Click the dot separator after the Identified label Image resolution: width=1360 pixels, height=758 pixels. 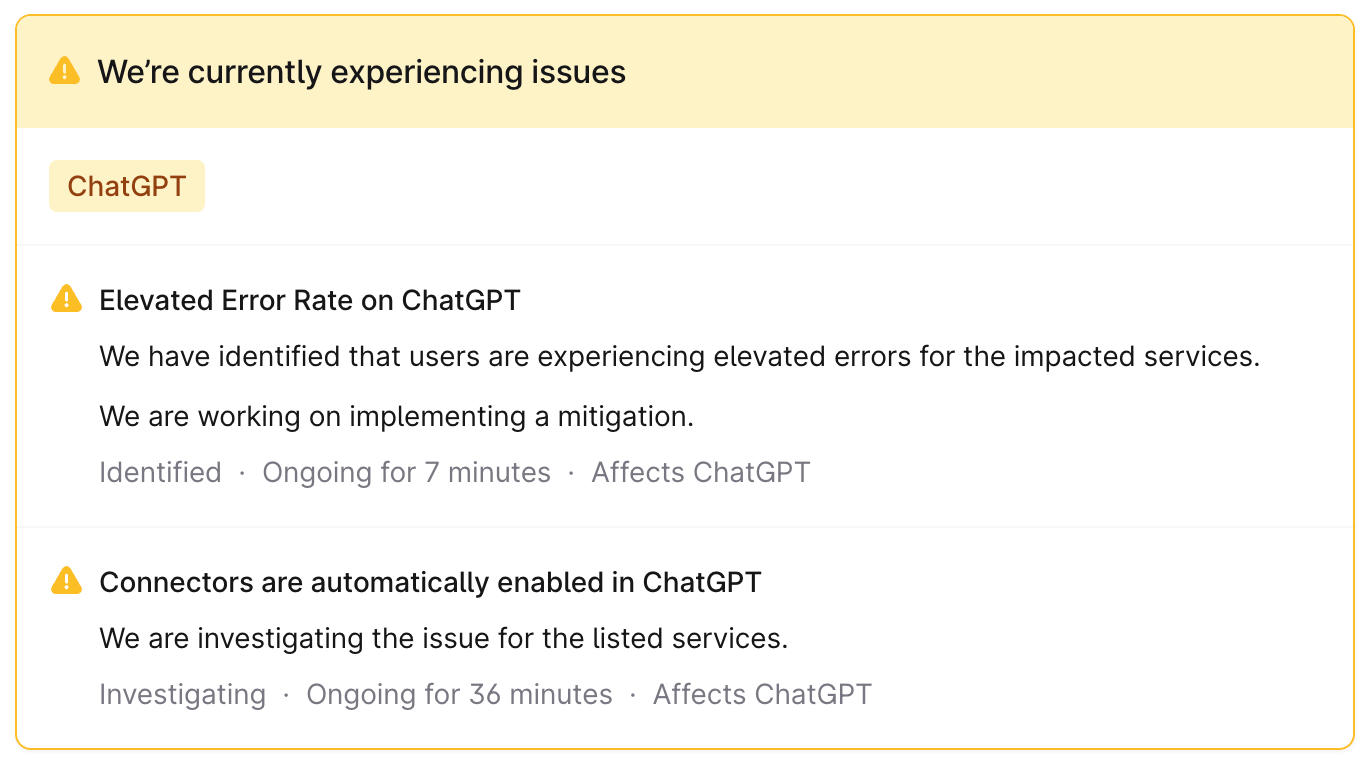click(x=242, y=473)
